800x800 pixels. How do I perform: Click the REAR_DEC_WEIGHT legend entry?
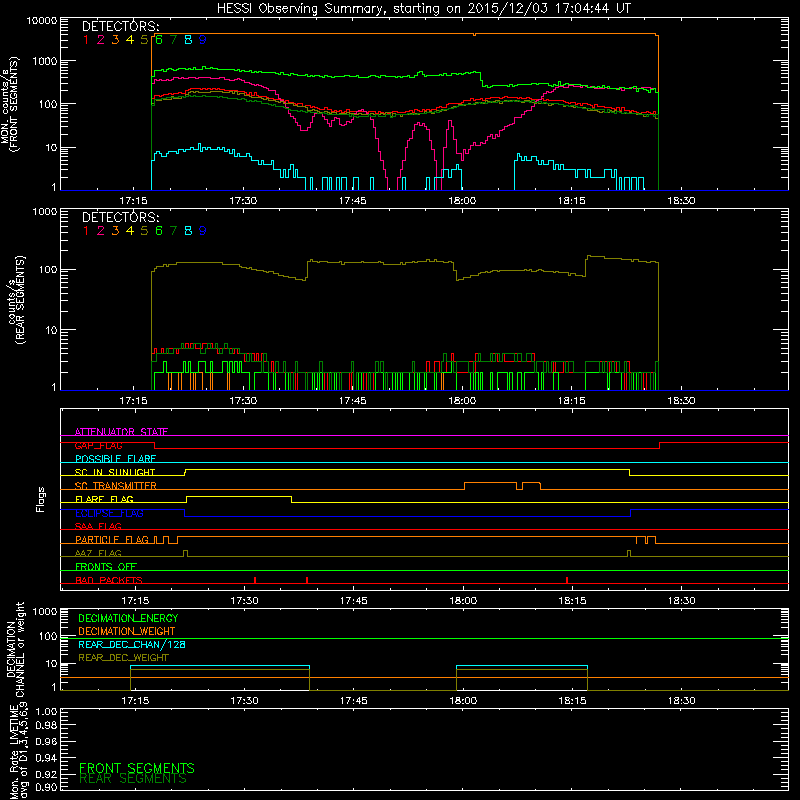click(123, 658)
